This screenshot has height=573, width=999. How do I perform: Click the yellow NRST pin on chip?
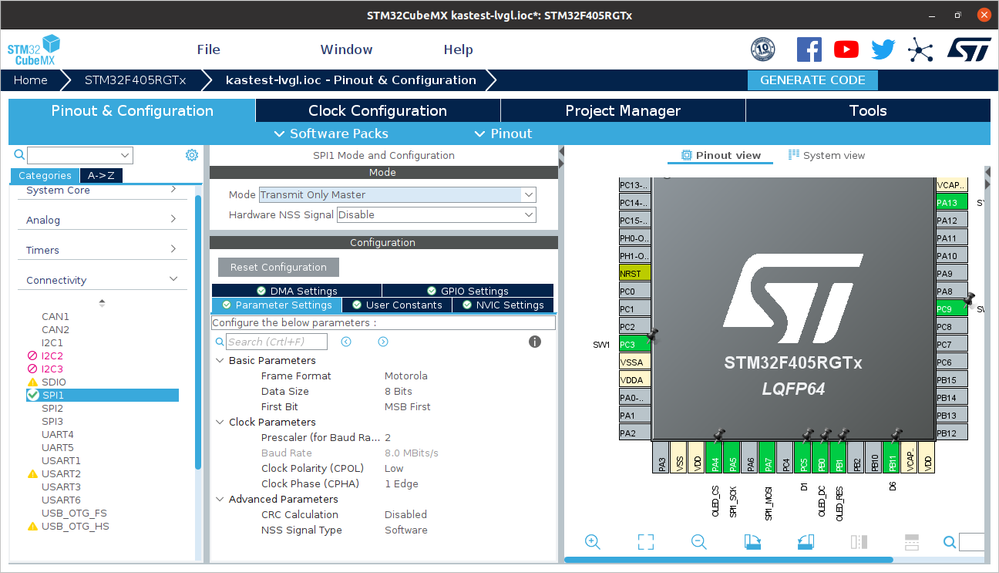[x=635, y=273]
